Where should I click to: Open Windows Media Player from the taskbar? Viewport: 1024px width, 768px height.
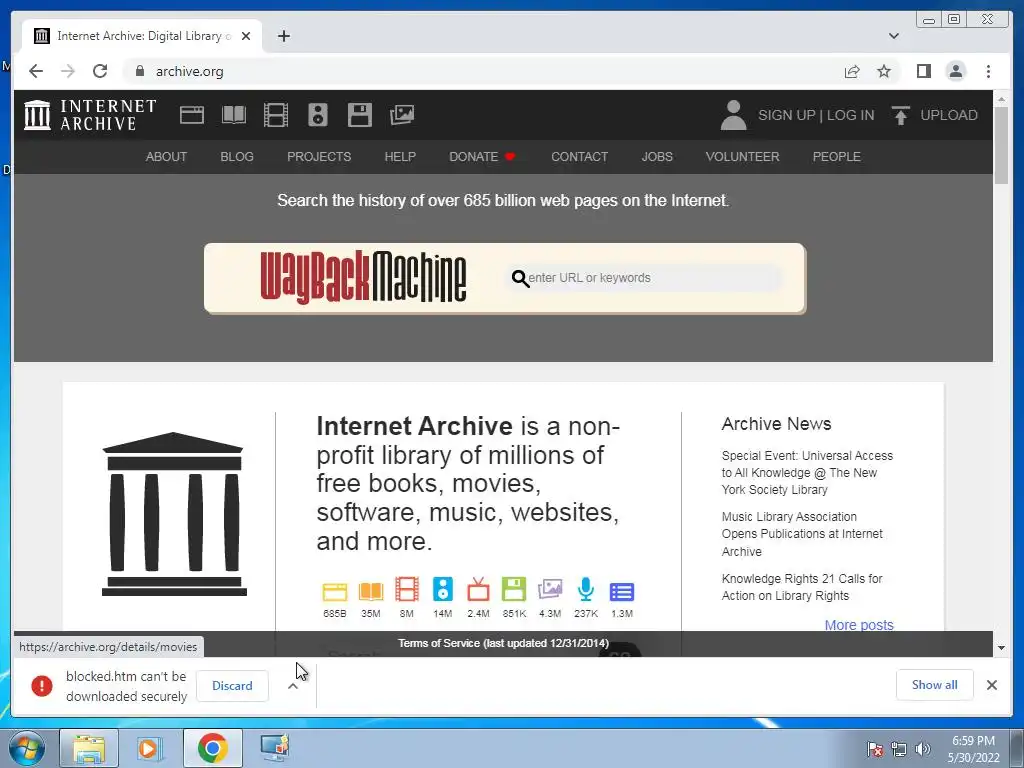click(150, 748)
